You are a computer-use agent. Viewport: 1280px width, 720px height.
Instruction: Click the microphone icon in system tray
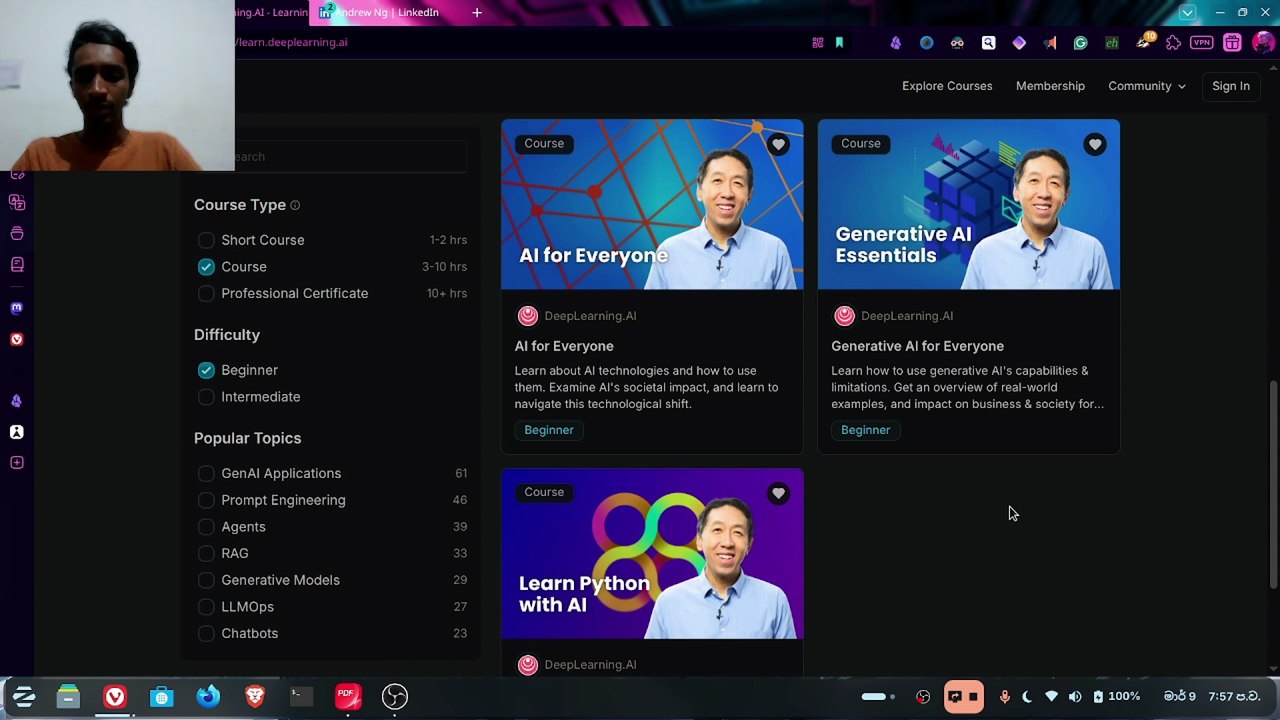click(x=1004, y=697)
